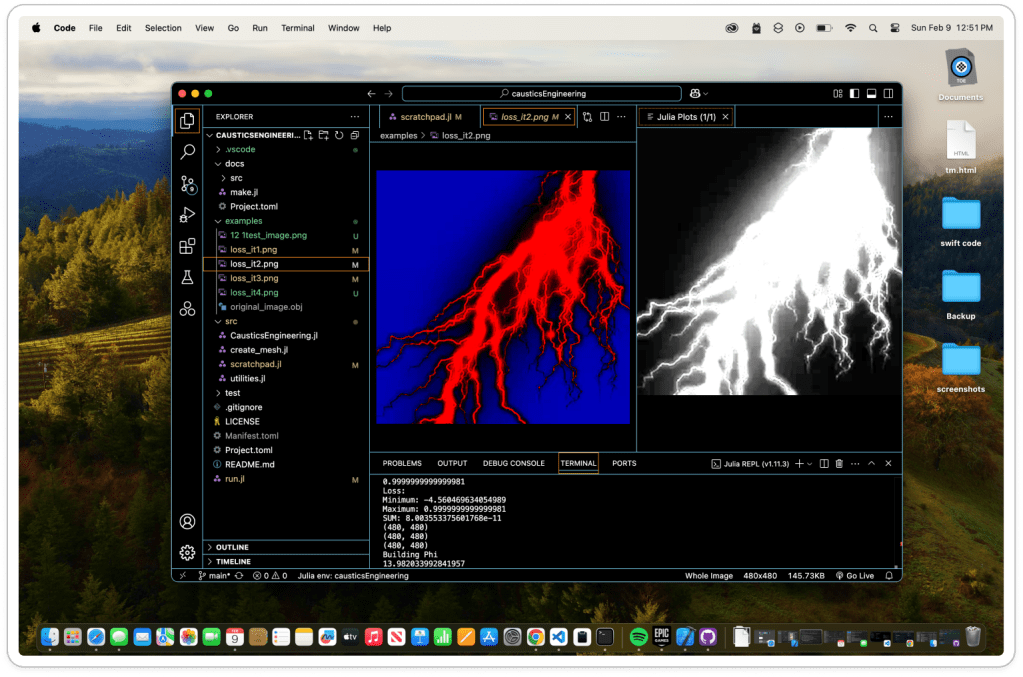1023x677 pixels.
Task: Expand the OUTLINE section
Action: (232, 547)
